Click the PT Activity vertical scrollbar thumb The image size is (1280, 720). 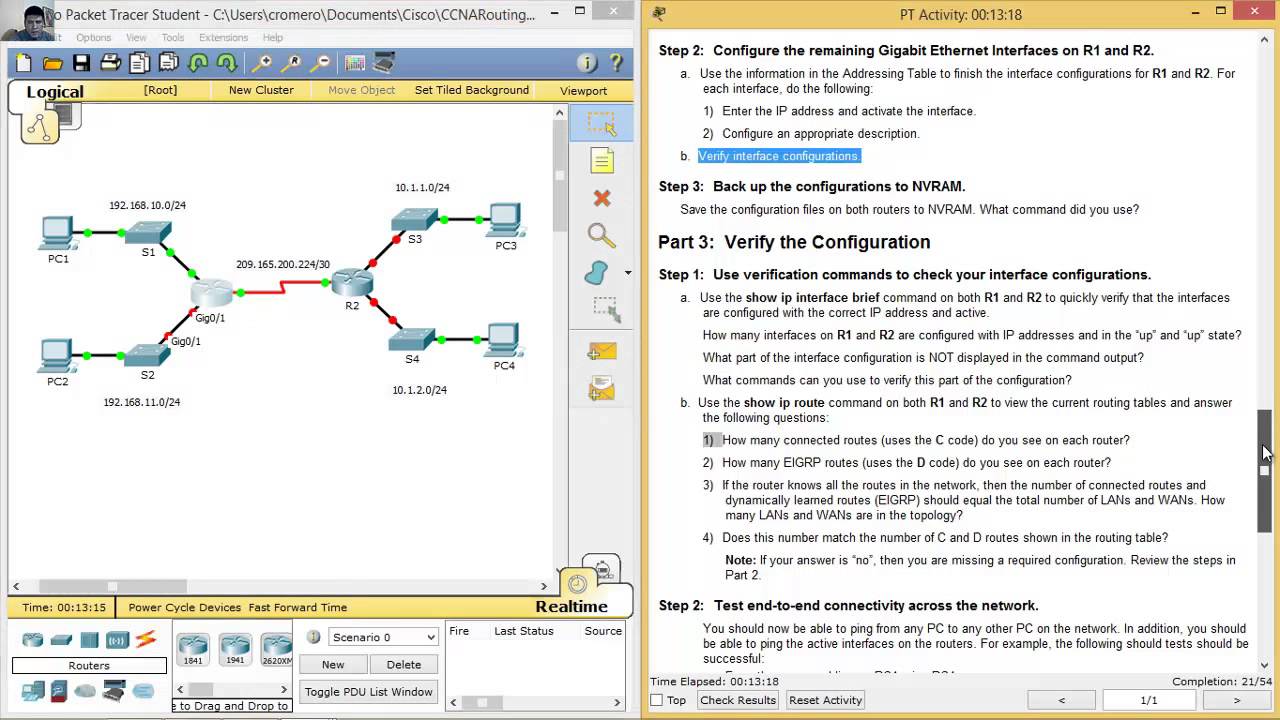click(x=1265, y=470)
